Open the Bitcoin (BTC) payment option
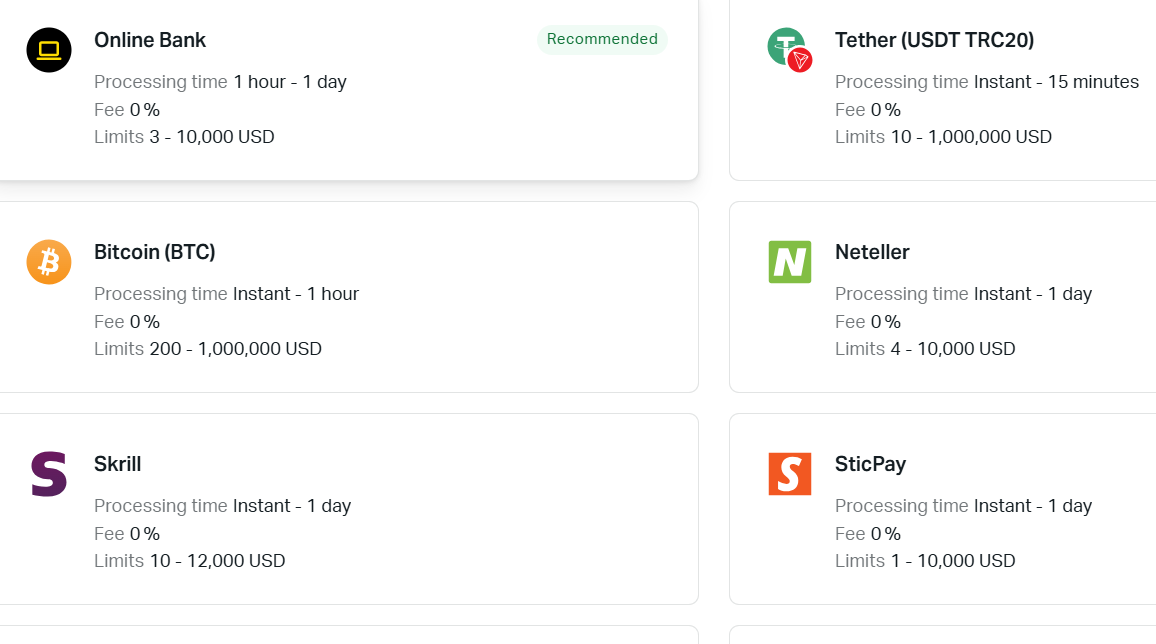The height and width of the screenshot is (644, 1156). (x=155, y=252)
